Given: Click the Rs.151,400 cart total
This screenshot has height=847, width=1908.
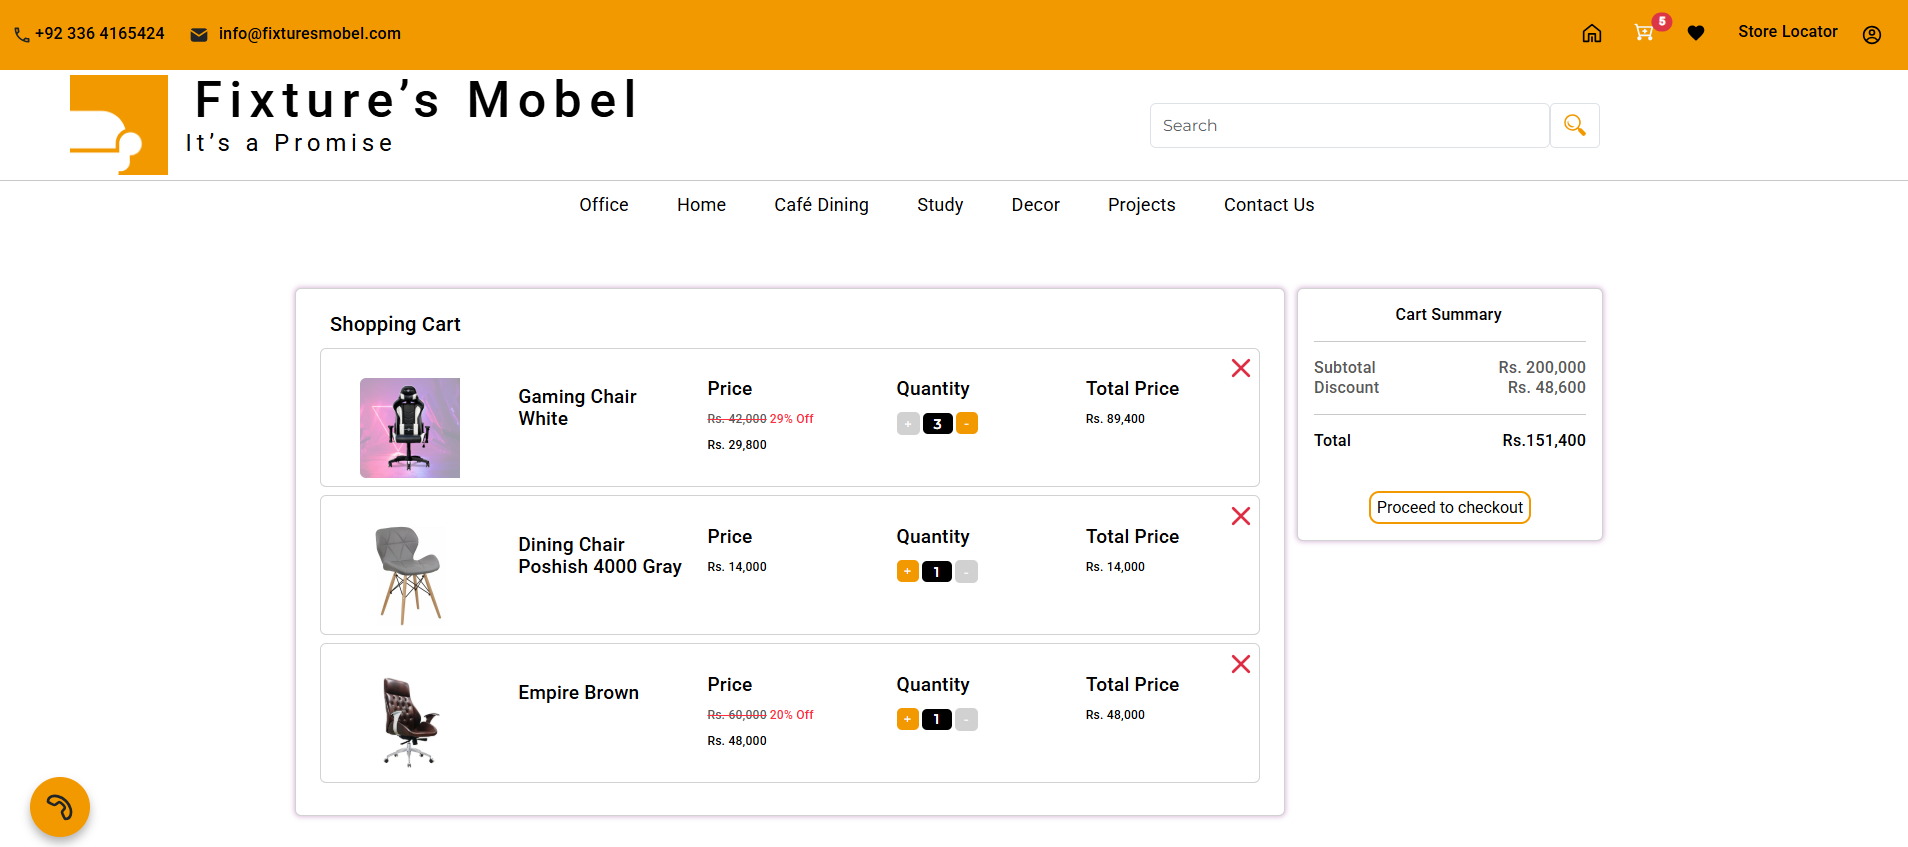Looking at the screenshot, I should pos(1544,441).
